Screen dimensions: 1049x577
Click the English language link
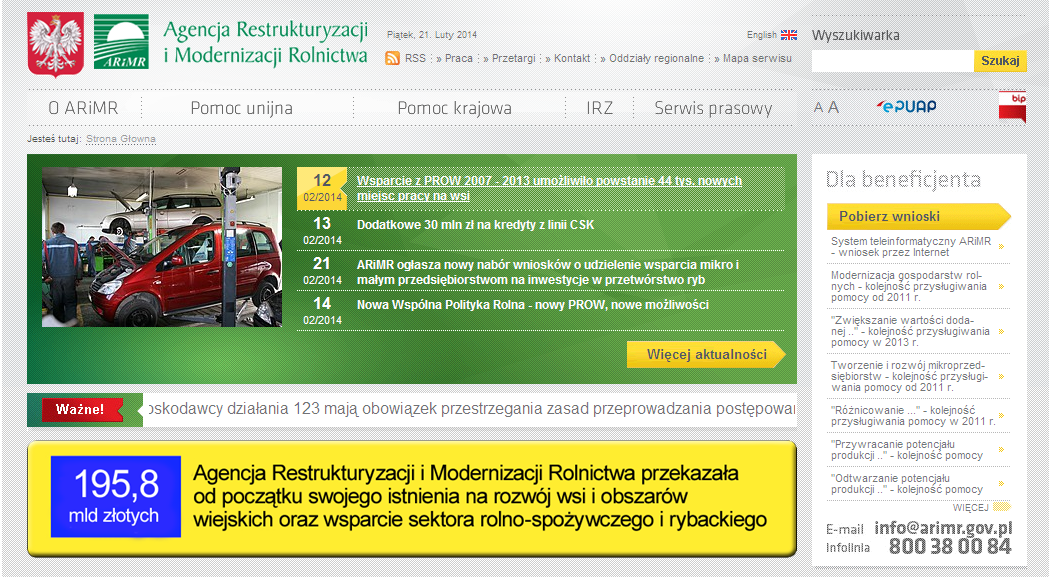click(x=762, y=35)
